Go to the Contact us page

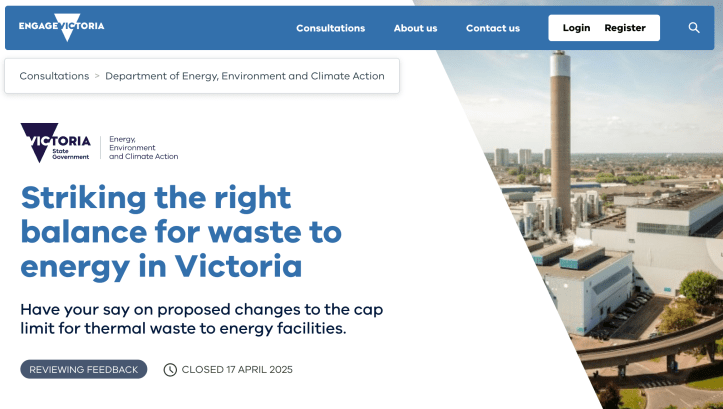click(493, 28)
